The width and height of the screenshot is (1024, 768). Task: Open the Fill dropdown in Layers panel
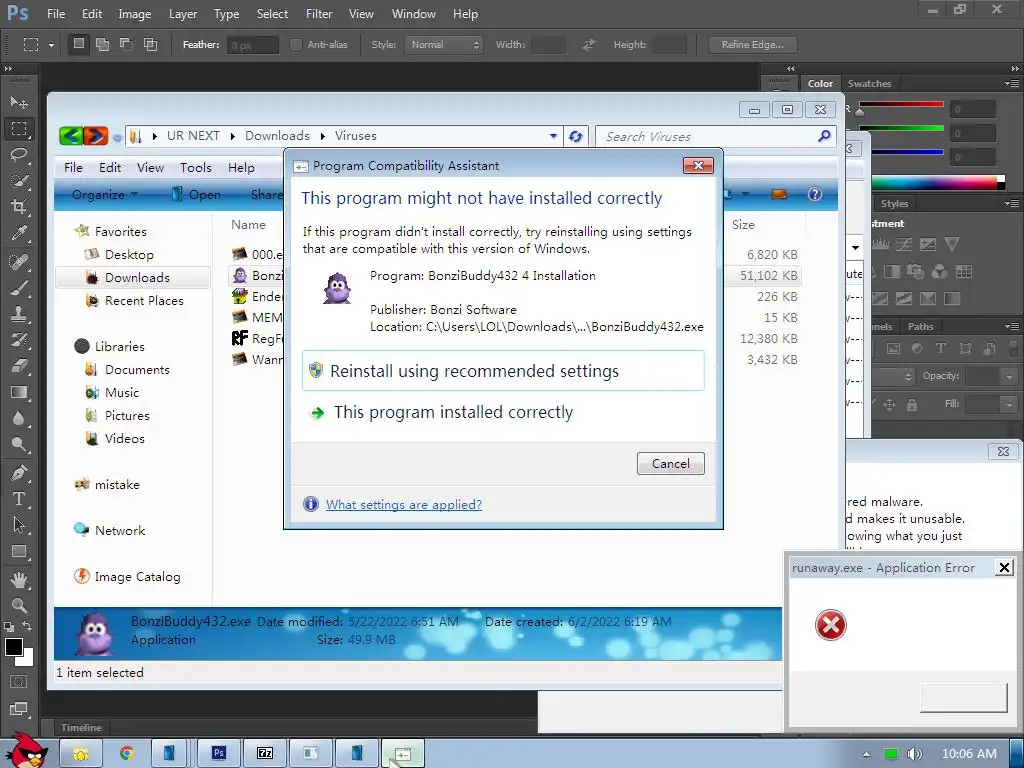(1010, 405)
